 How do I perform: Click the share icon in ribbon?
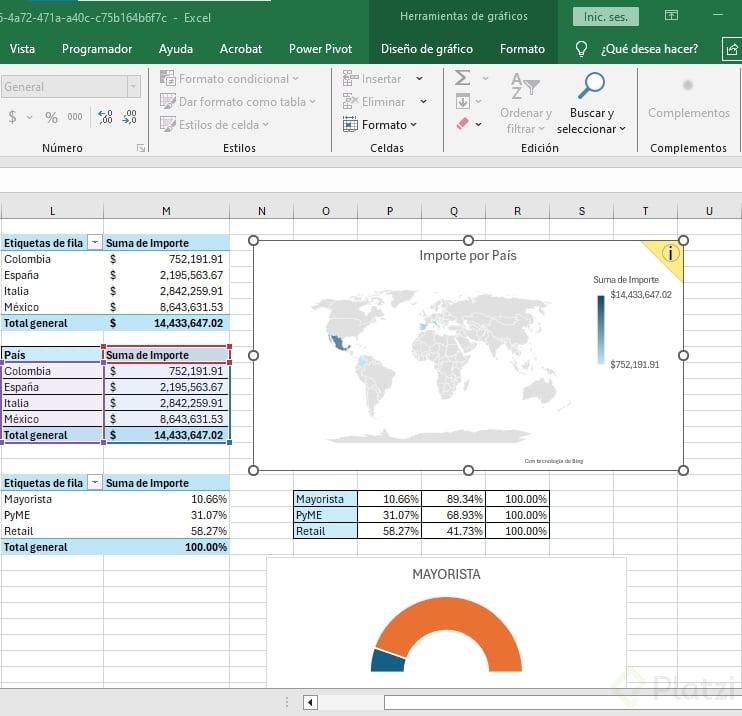[731, 49]
